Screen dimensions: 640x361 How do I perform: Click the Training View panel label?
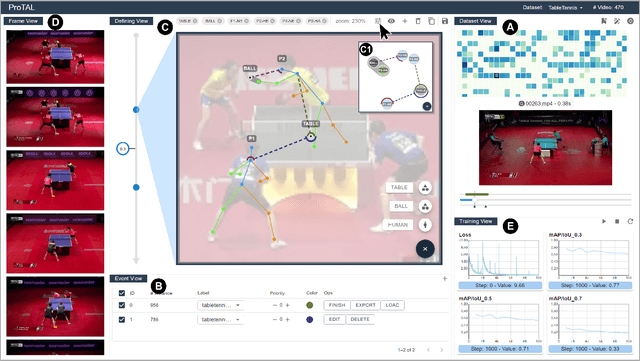point(476,221)
